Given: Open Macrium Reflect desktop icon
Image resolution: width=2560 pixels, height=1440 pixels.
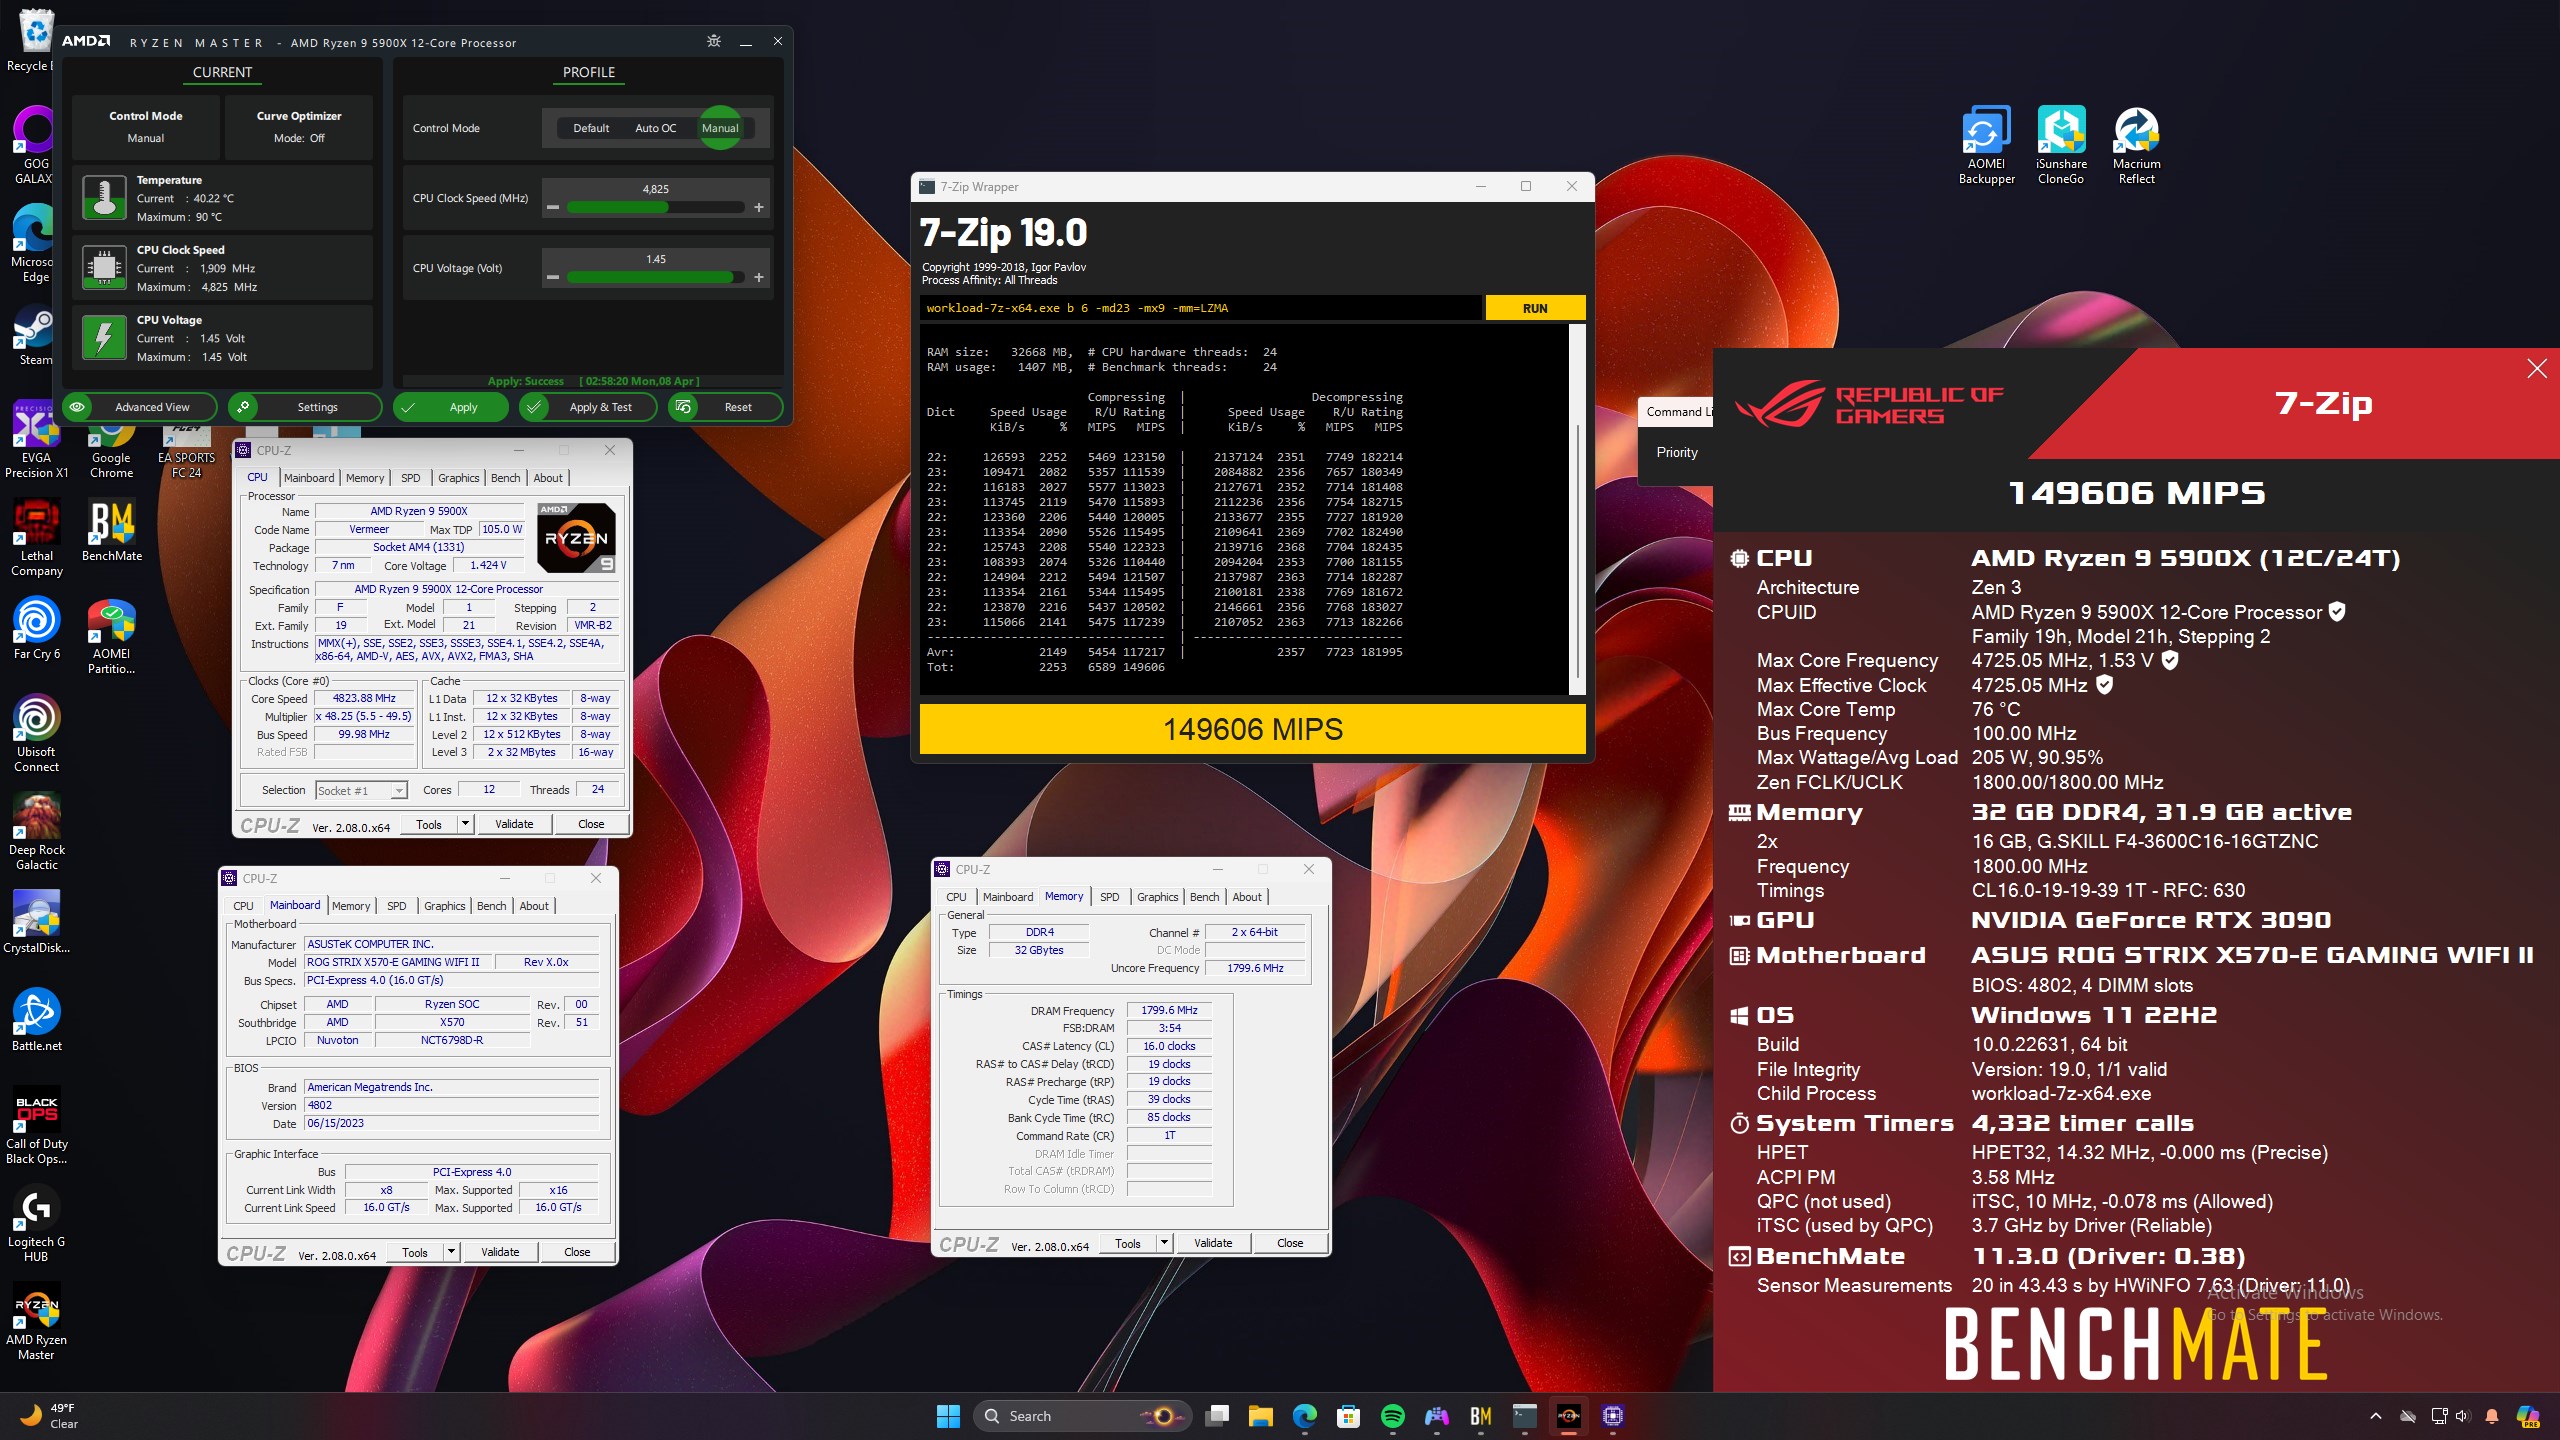Looking at the screenshot, I should pos(2136,146).
